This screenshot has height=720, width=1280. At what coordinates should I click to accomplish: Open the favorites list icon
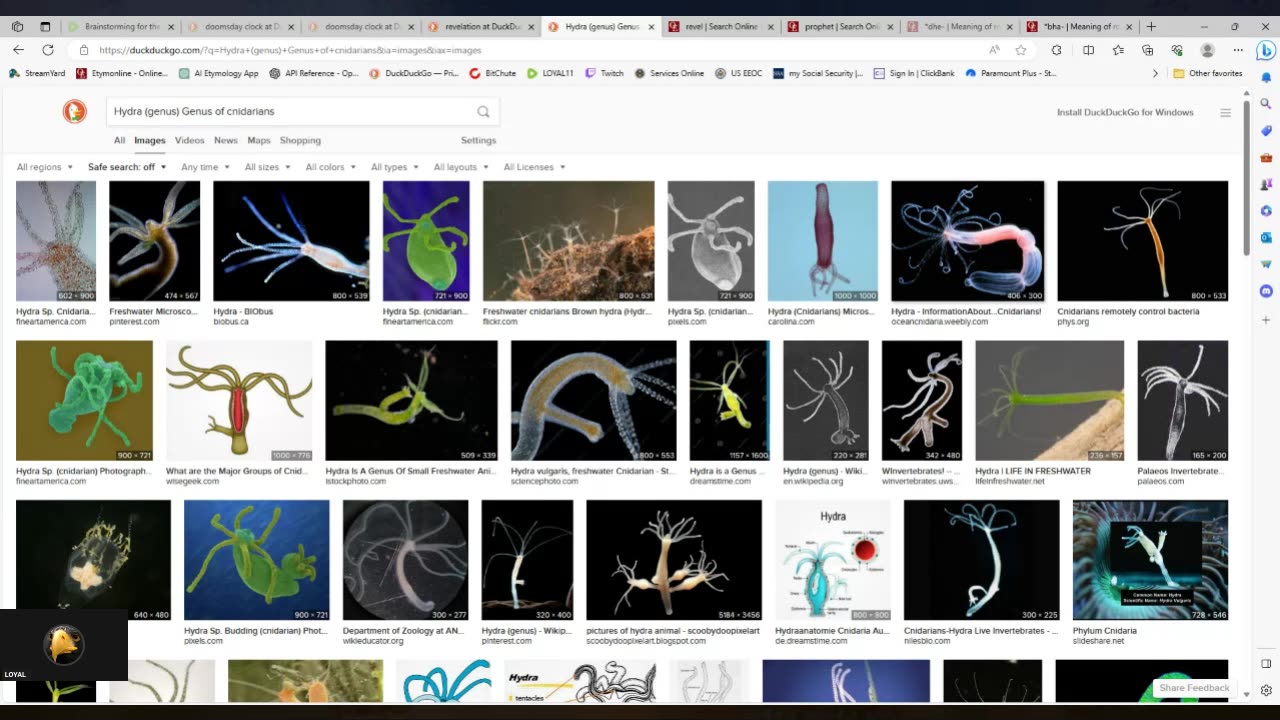pos(1118,50)
